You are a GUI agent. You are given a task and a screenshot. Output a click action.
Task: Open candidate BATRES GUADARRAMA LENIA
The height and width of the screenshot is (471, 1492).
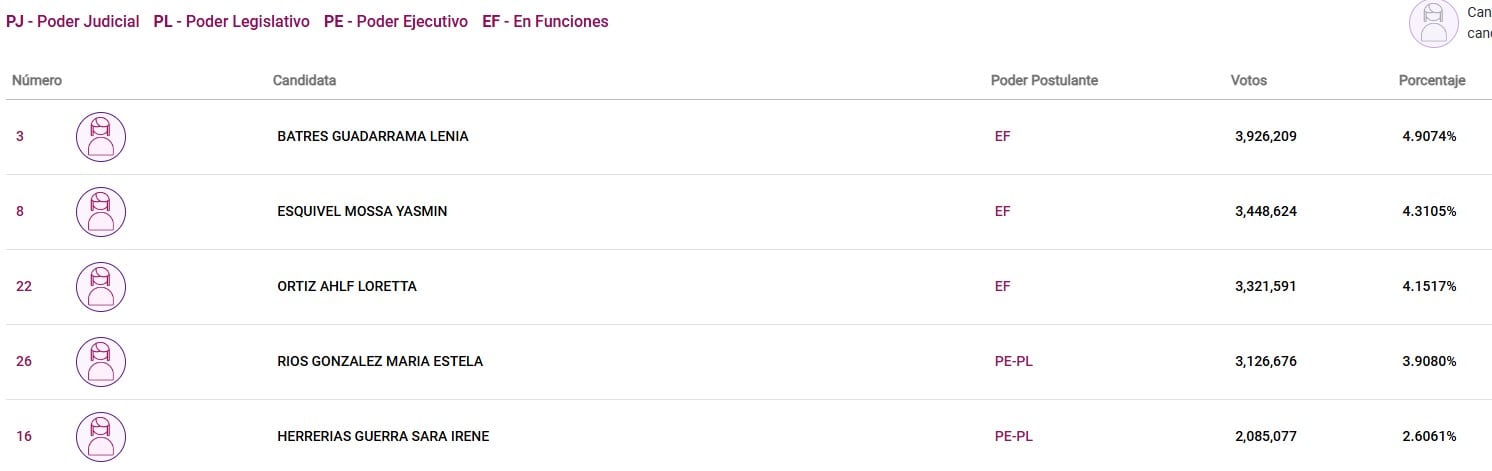[x=372, y=137]
